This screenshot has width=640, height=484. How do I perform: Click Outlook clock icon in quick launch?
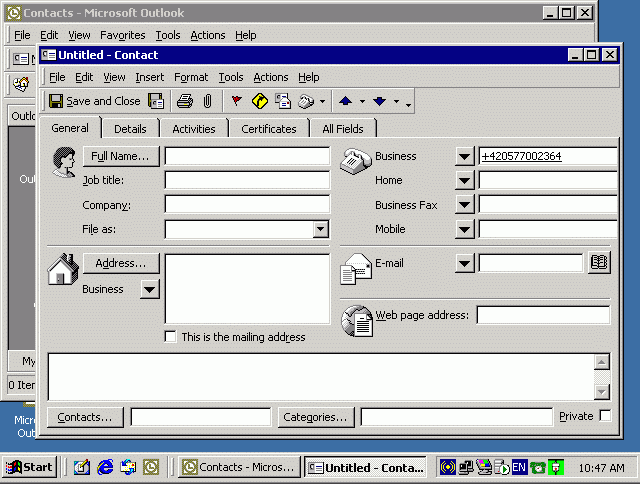pos(151,467)
